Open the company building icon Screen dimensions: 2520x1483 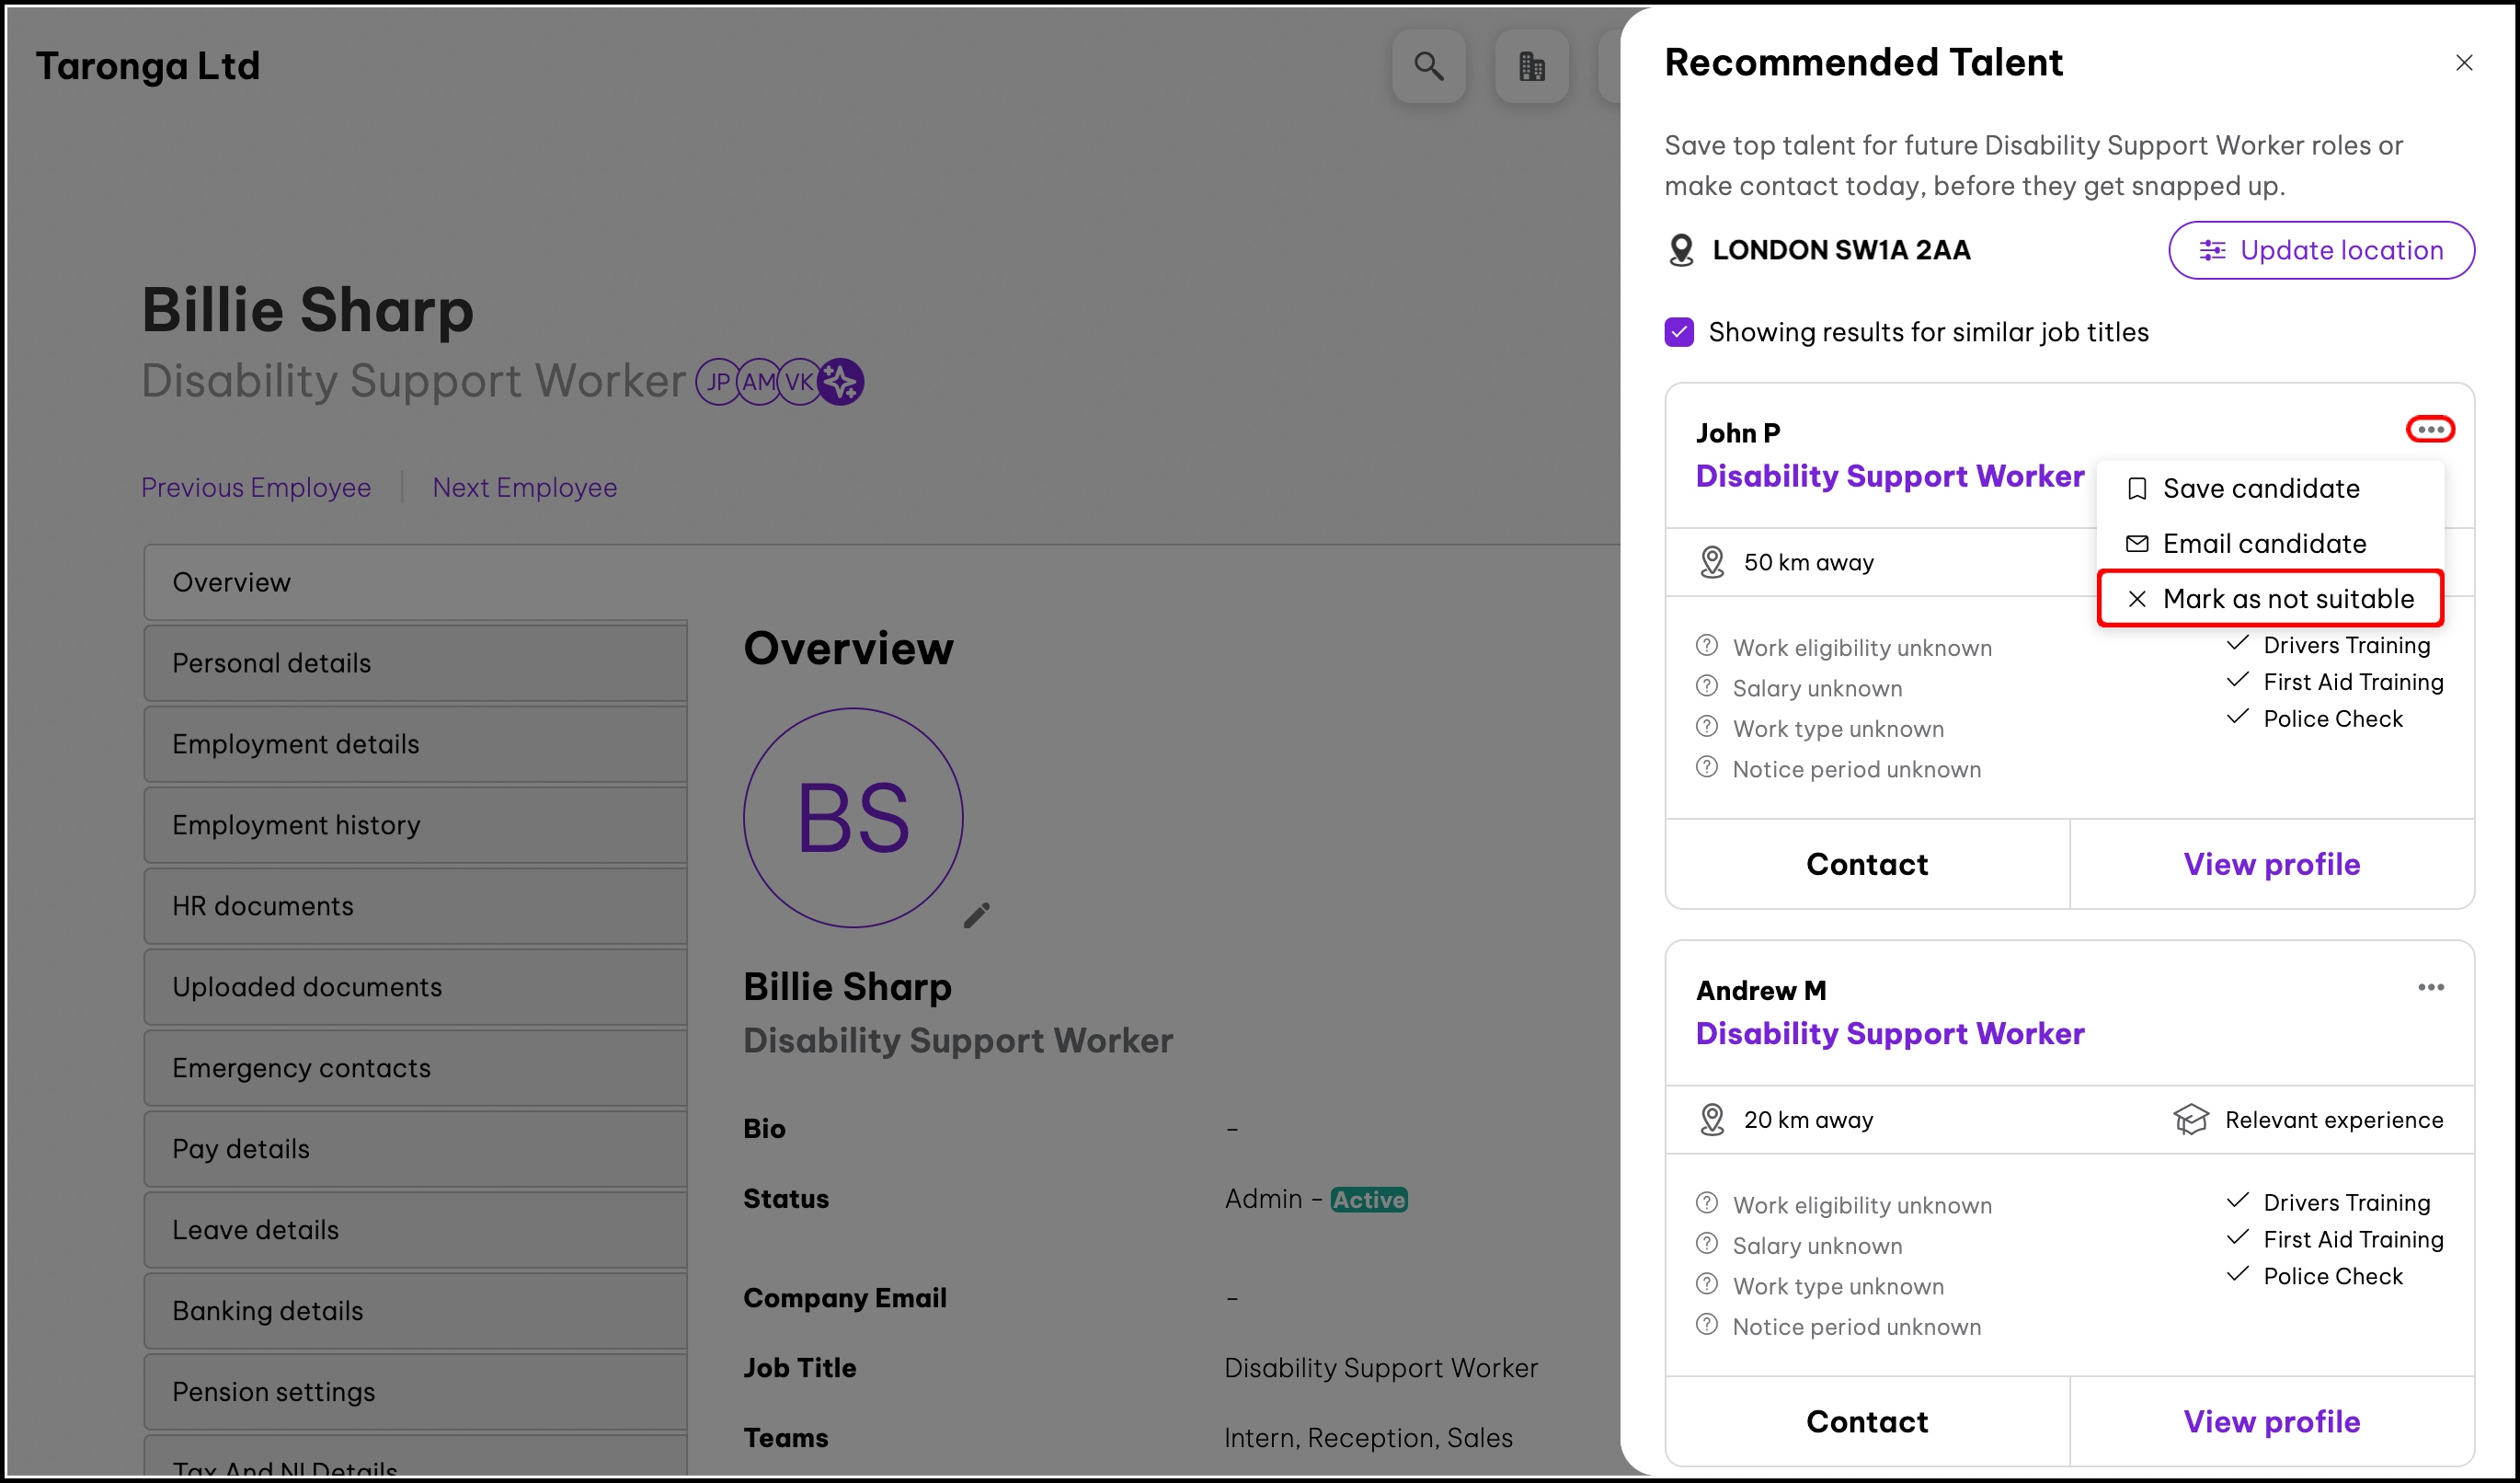pyautogui.click(x=1531, y=67)
